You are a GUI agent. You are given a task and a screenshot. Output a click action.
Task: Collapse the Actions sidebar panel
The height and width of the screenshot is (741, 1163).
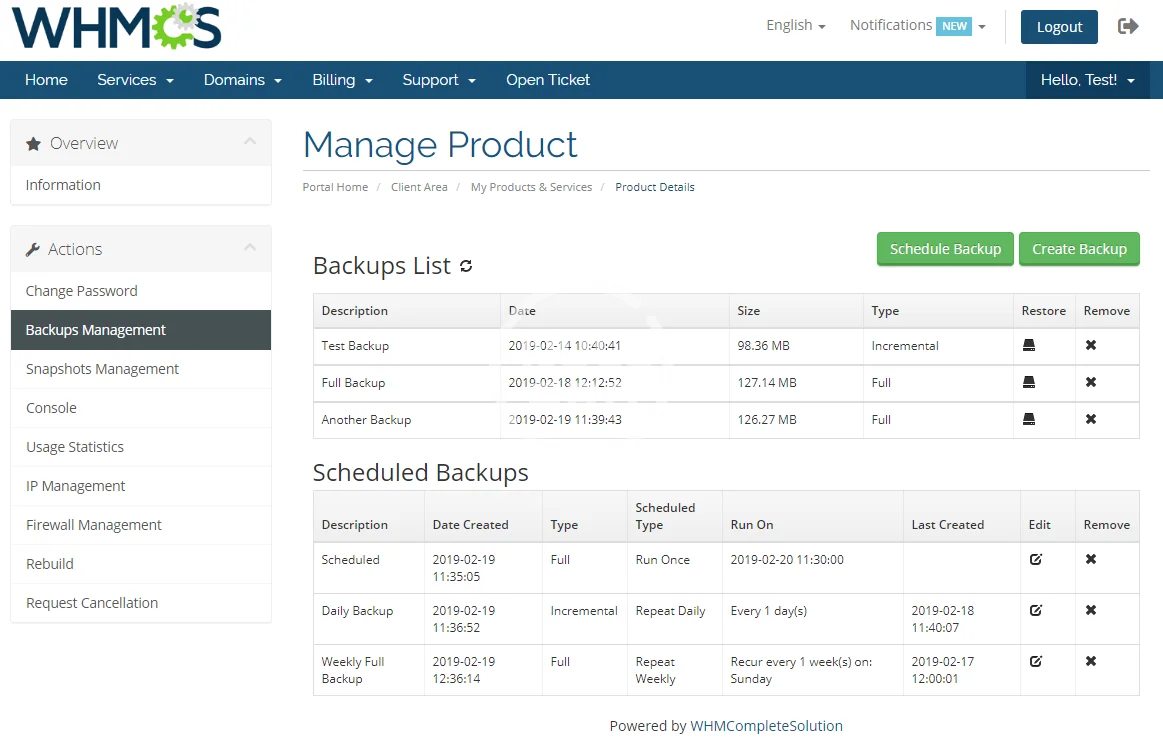(x=250, y=248)
